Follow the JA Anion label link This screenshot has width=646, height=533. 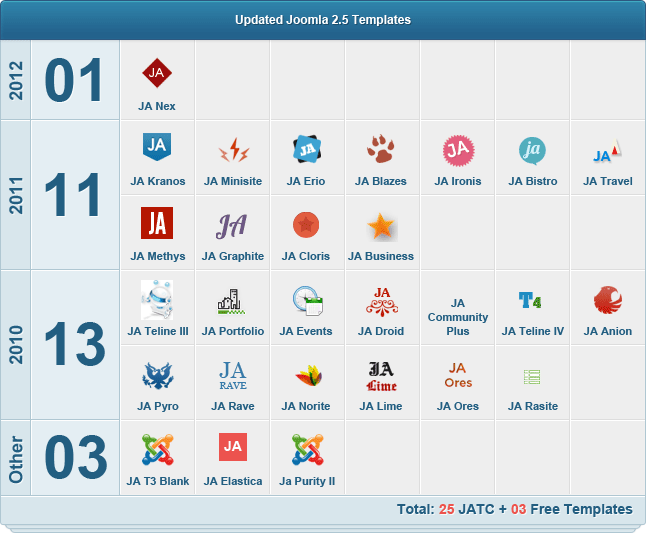(x=608, y=331)
